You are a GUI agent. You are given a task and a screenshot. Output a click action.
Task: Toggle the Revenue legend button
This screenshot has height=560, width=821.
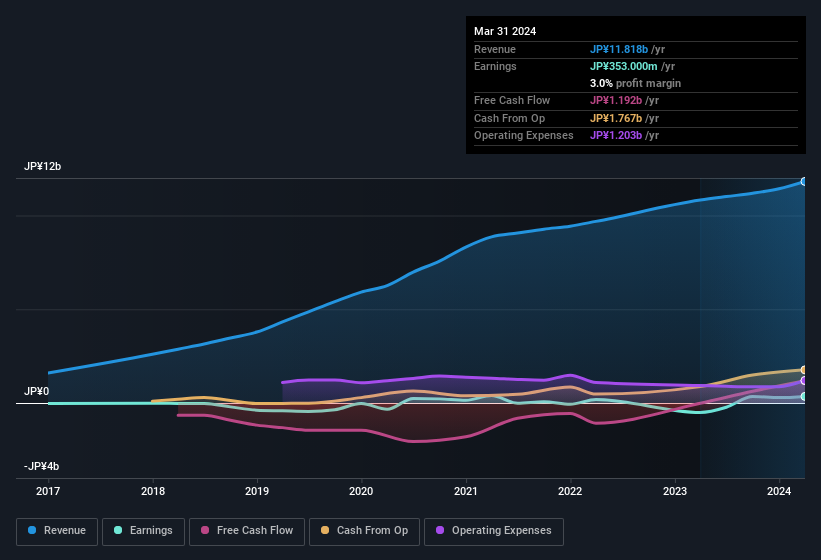pos(57,531)
